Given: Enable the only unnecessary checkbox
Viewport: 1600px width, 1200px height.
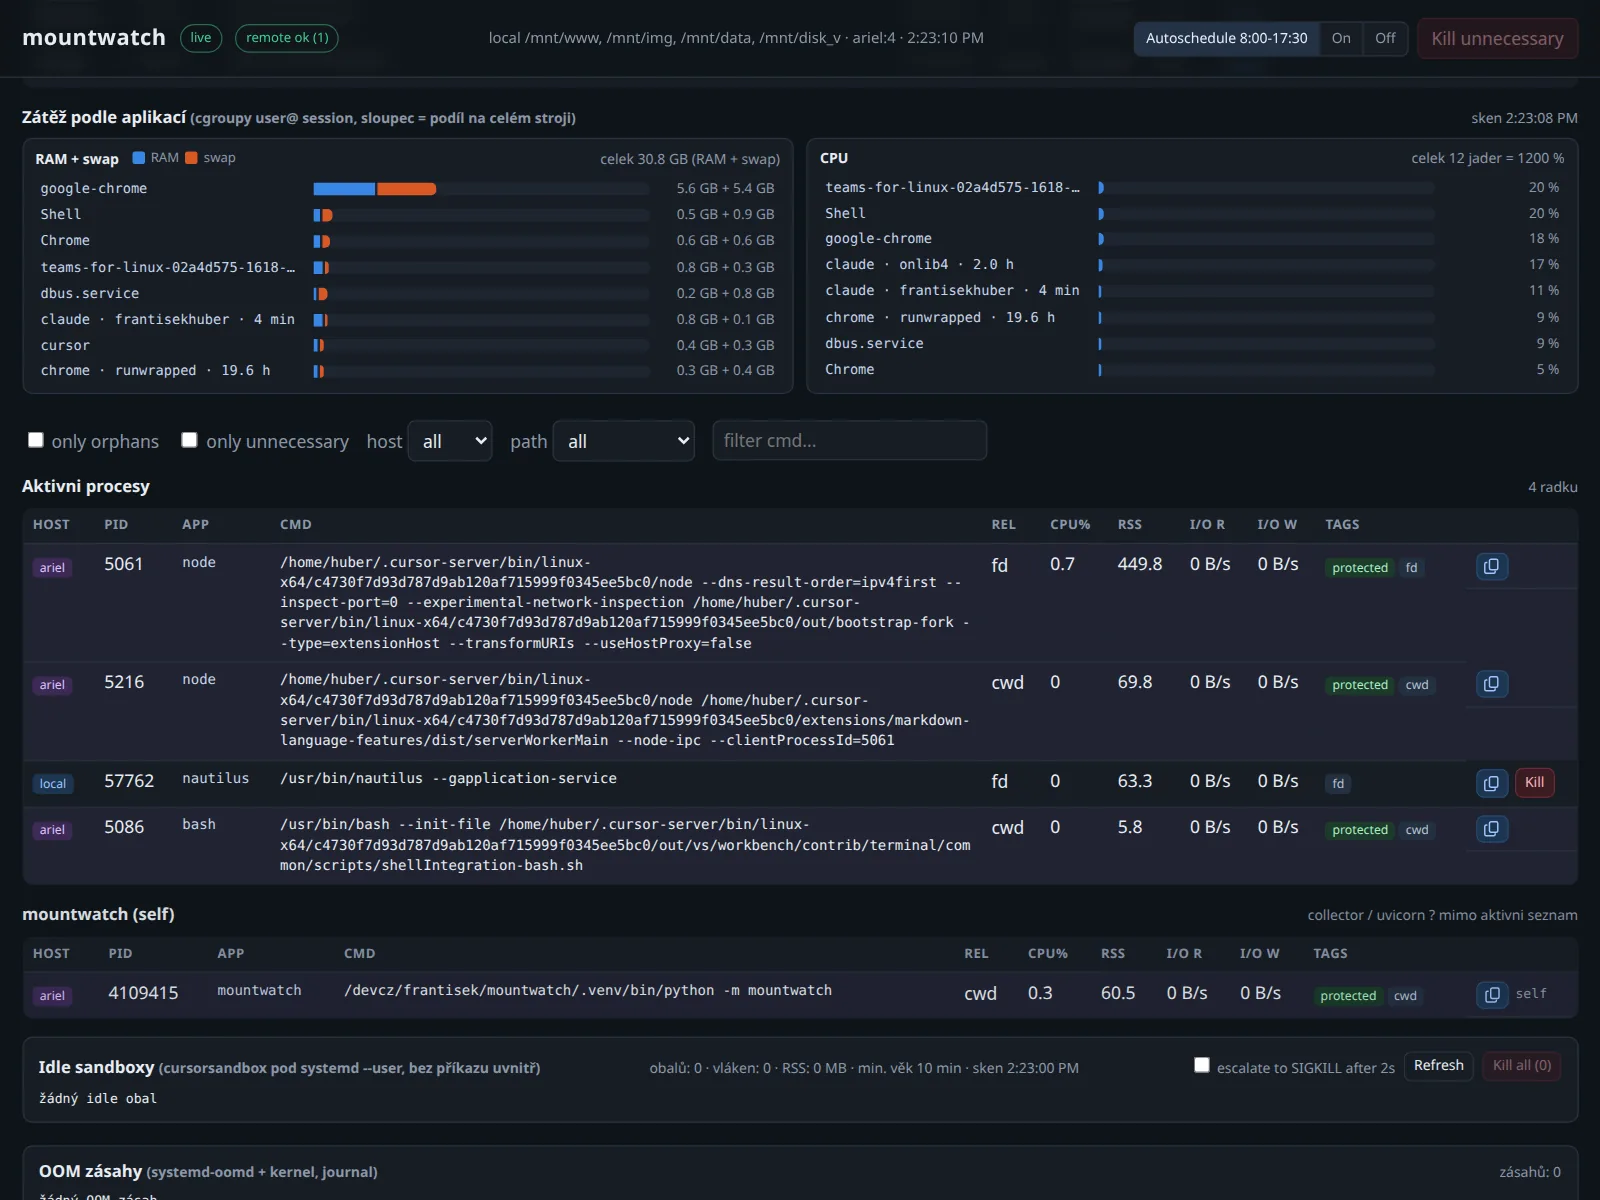Looking at the screenshot, I should tap(189, 440).
